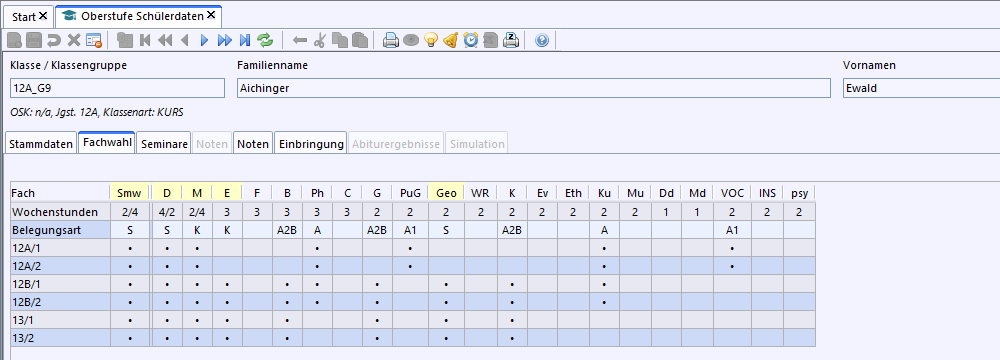This screenshot has width=1000, height=360.
Task: Jump to the first record
Action: (145, 40)
